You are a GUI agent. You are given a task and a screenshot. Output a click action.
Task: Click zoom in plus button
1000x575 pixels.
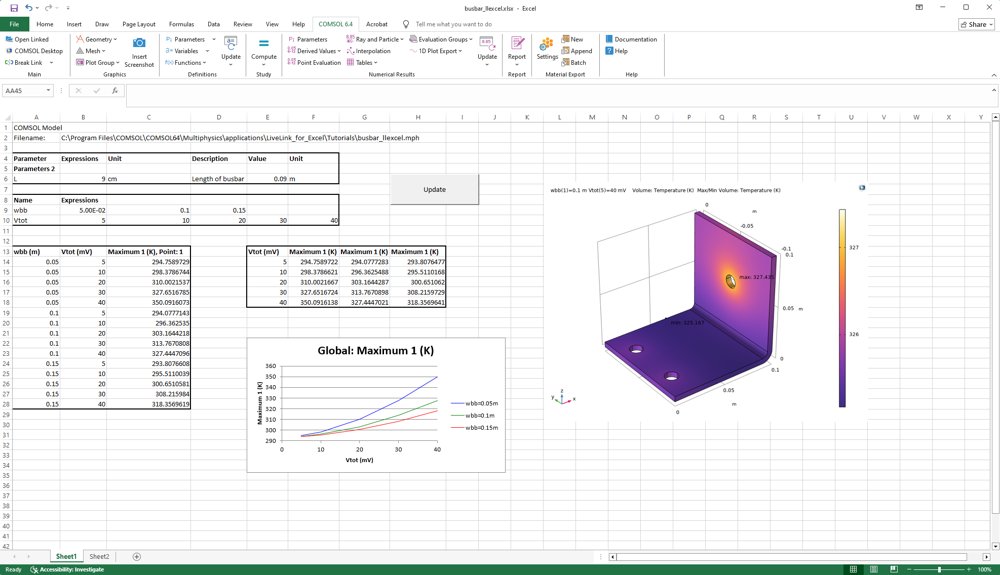pos(969,569)
